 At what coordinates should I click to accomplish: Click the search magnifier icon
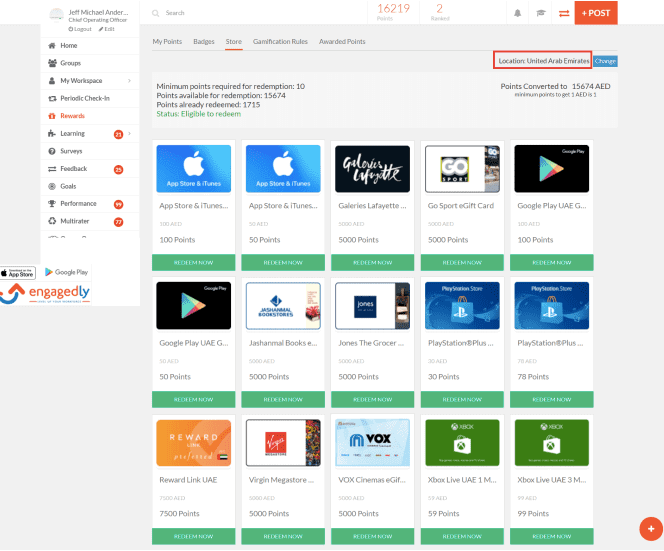tap(155, 13)
